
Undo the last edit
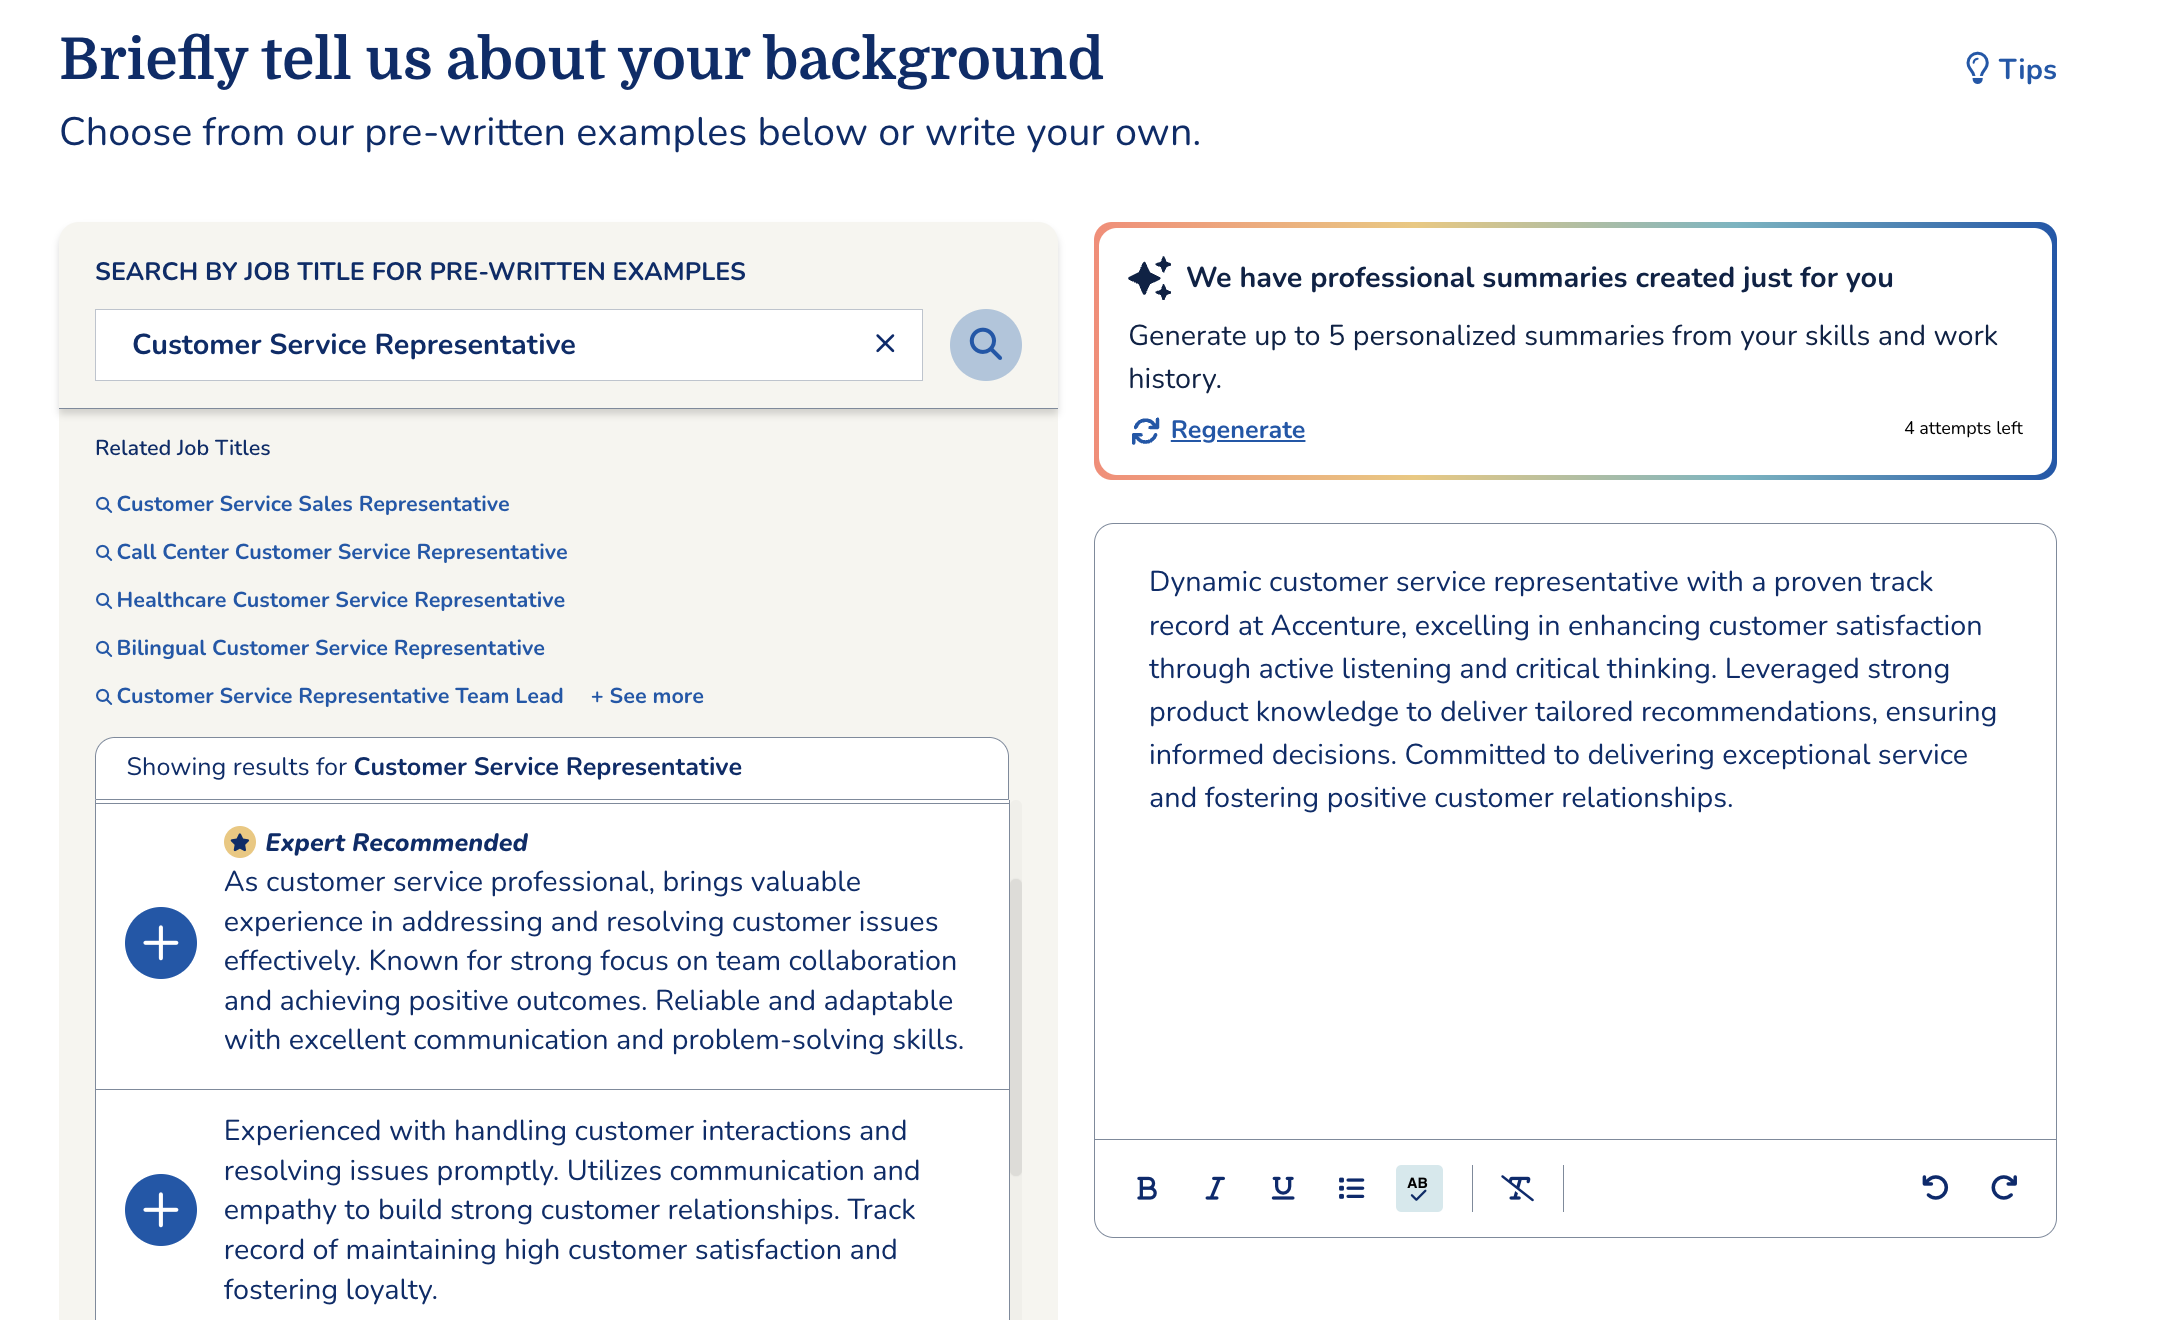[1935, 1188]
